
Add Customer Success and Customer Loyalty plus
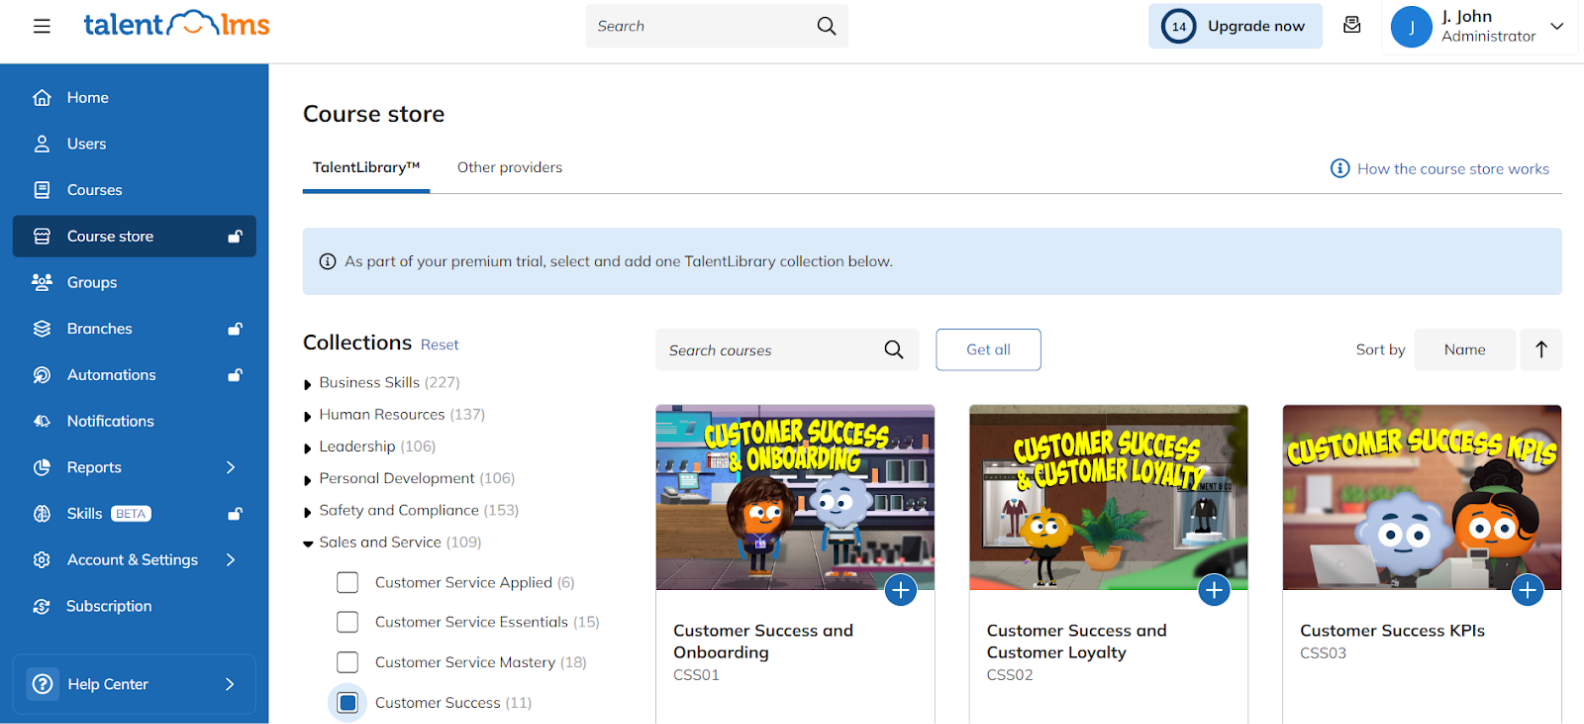click(1214, 590)
